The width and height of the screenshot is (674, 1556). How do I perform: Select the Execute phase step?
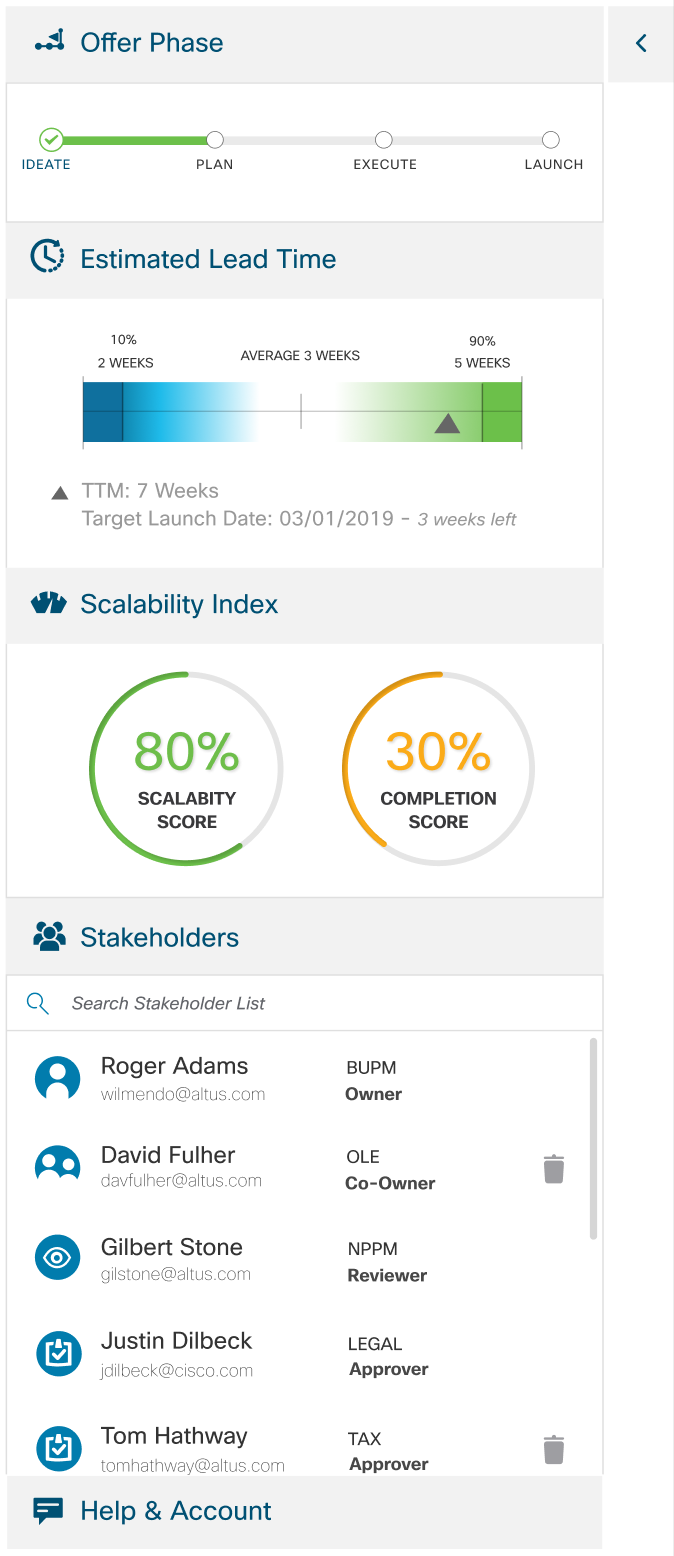tap(384, 141)
